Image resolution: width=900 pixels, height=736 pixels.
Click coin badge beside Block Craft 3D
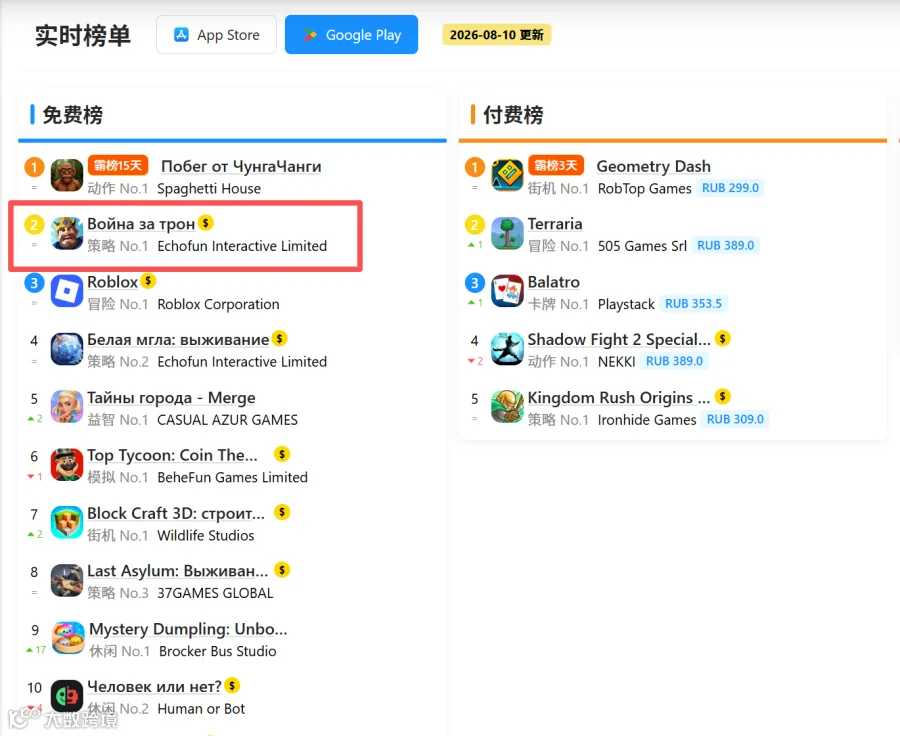pos(282,512)
